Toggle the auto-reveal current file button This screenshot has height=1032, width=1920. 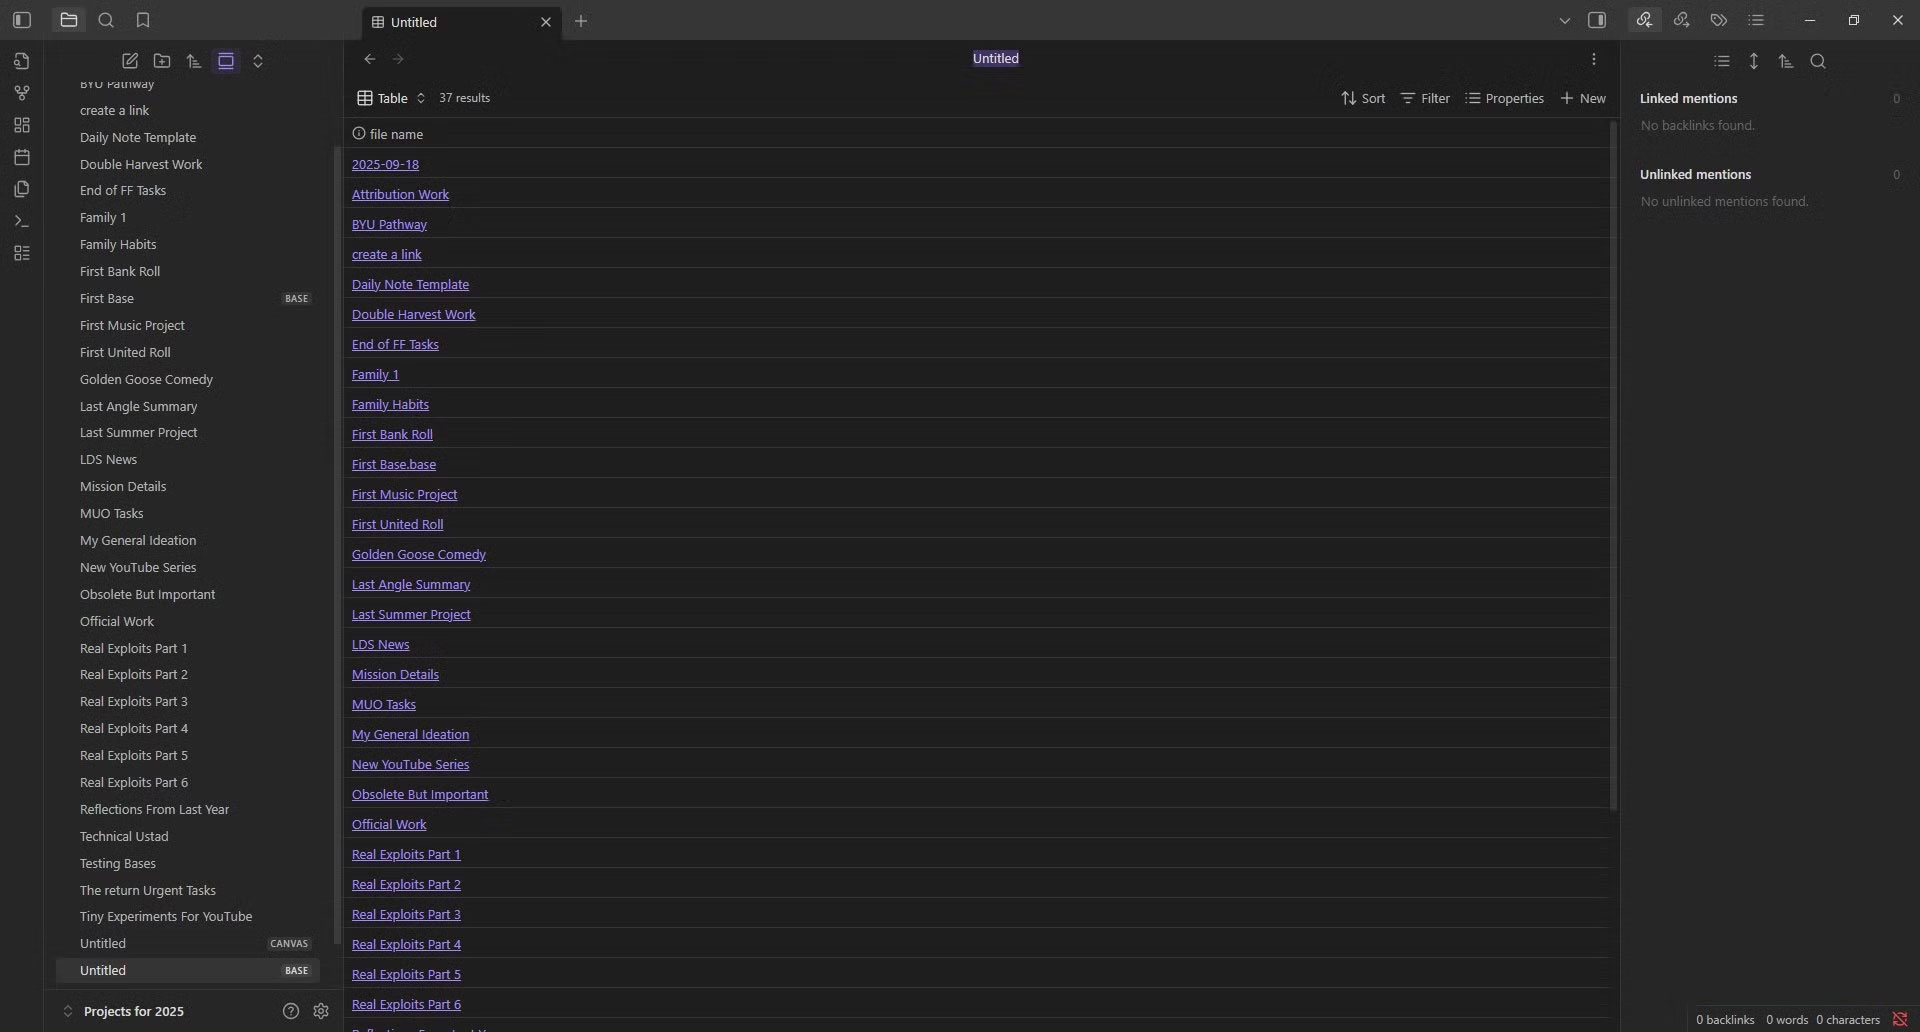click(x=226, y=61)
